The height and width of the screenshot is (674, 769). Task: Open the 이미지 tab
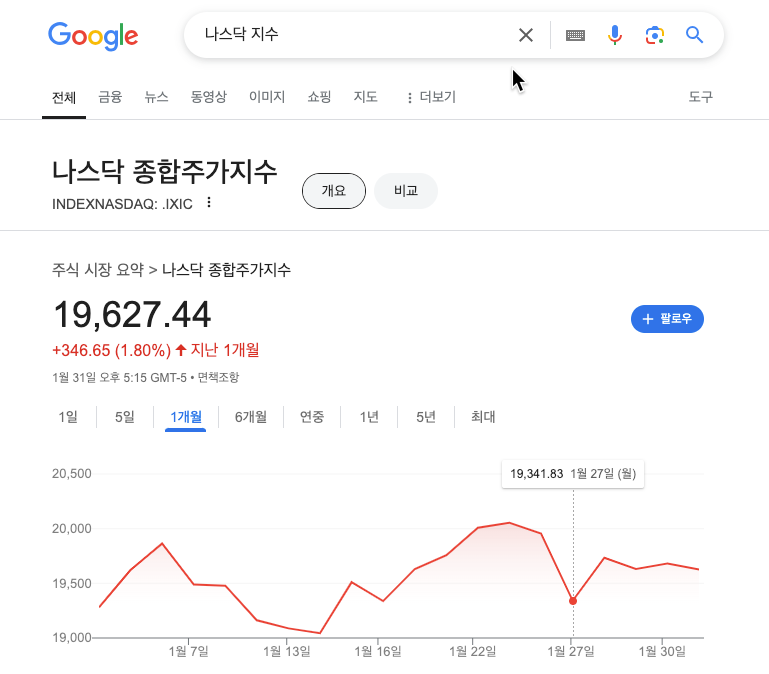point(267,97)
